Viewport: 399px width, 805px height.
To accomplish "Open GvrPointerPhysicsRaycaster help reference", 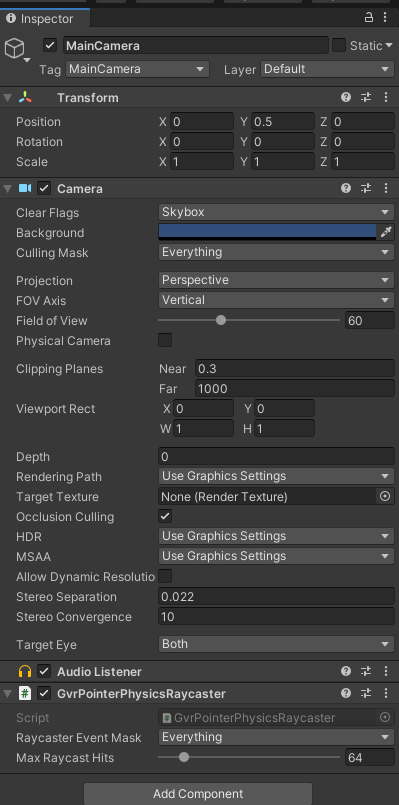I will pyautogui.click(x=346, y=694).
